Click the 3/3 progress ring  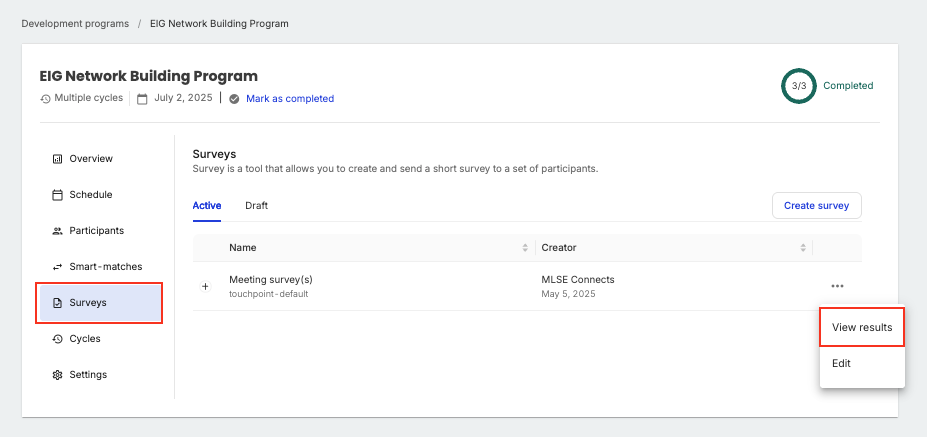pos(799,86)
